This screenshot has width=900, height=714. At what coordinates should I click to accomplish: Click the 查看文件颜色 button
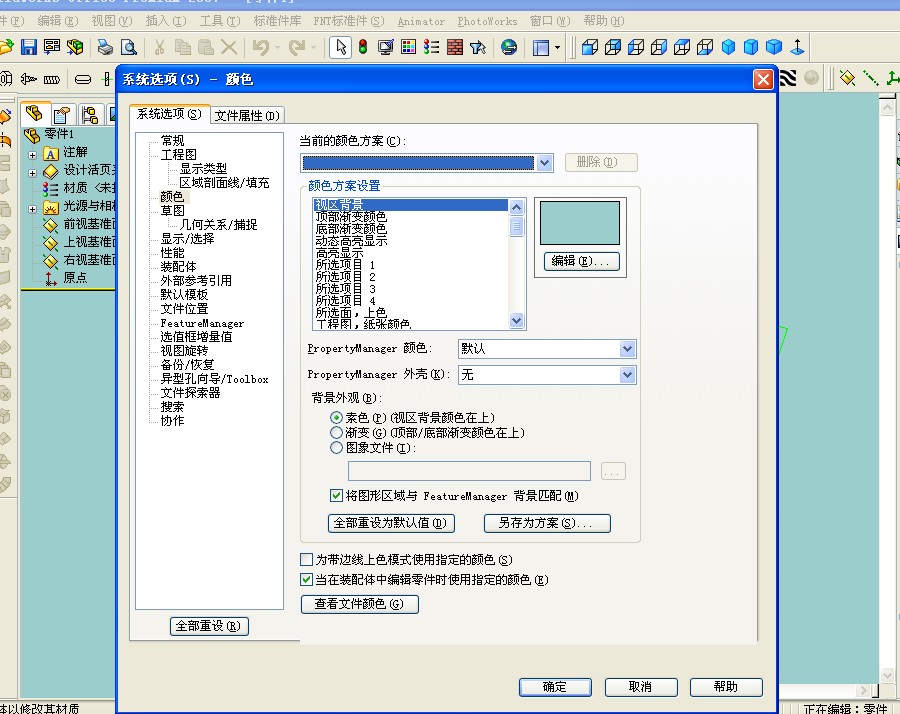pos(359,604)
